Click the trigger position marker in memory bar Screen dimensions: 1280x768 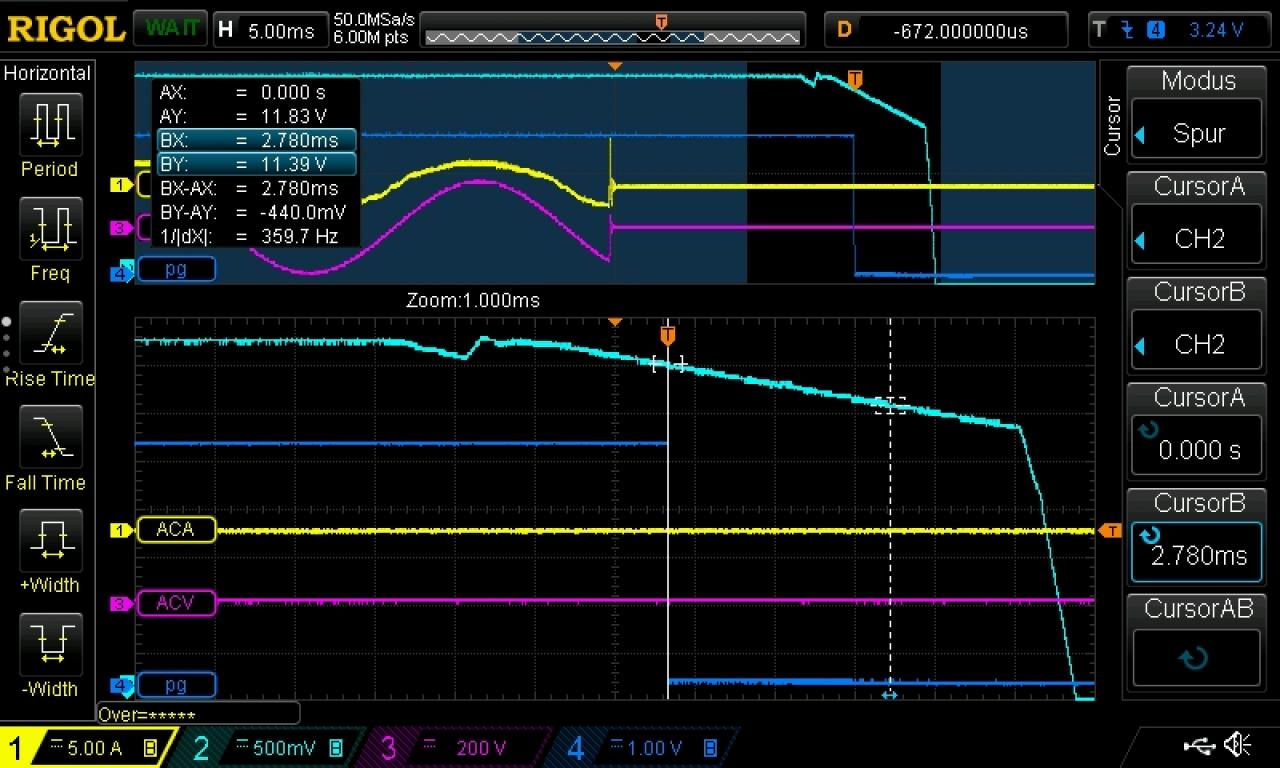point(661,21)
